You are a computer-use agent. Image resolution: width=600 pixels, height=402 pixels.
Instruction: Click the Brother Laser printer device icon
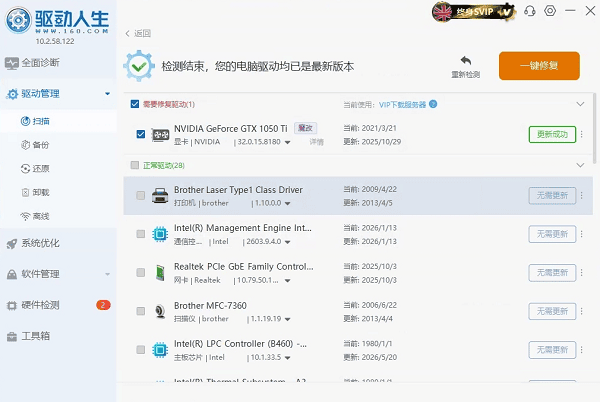point(160,196)
